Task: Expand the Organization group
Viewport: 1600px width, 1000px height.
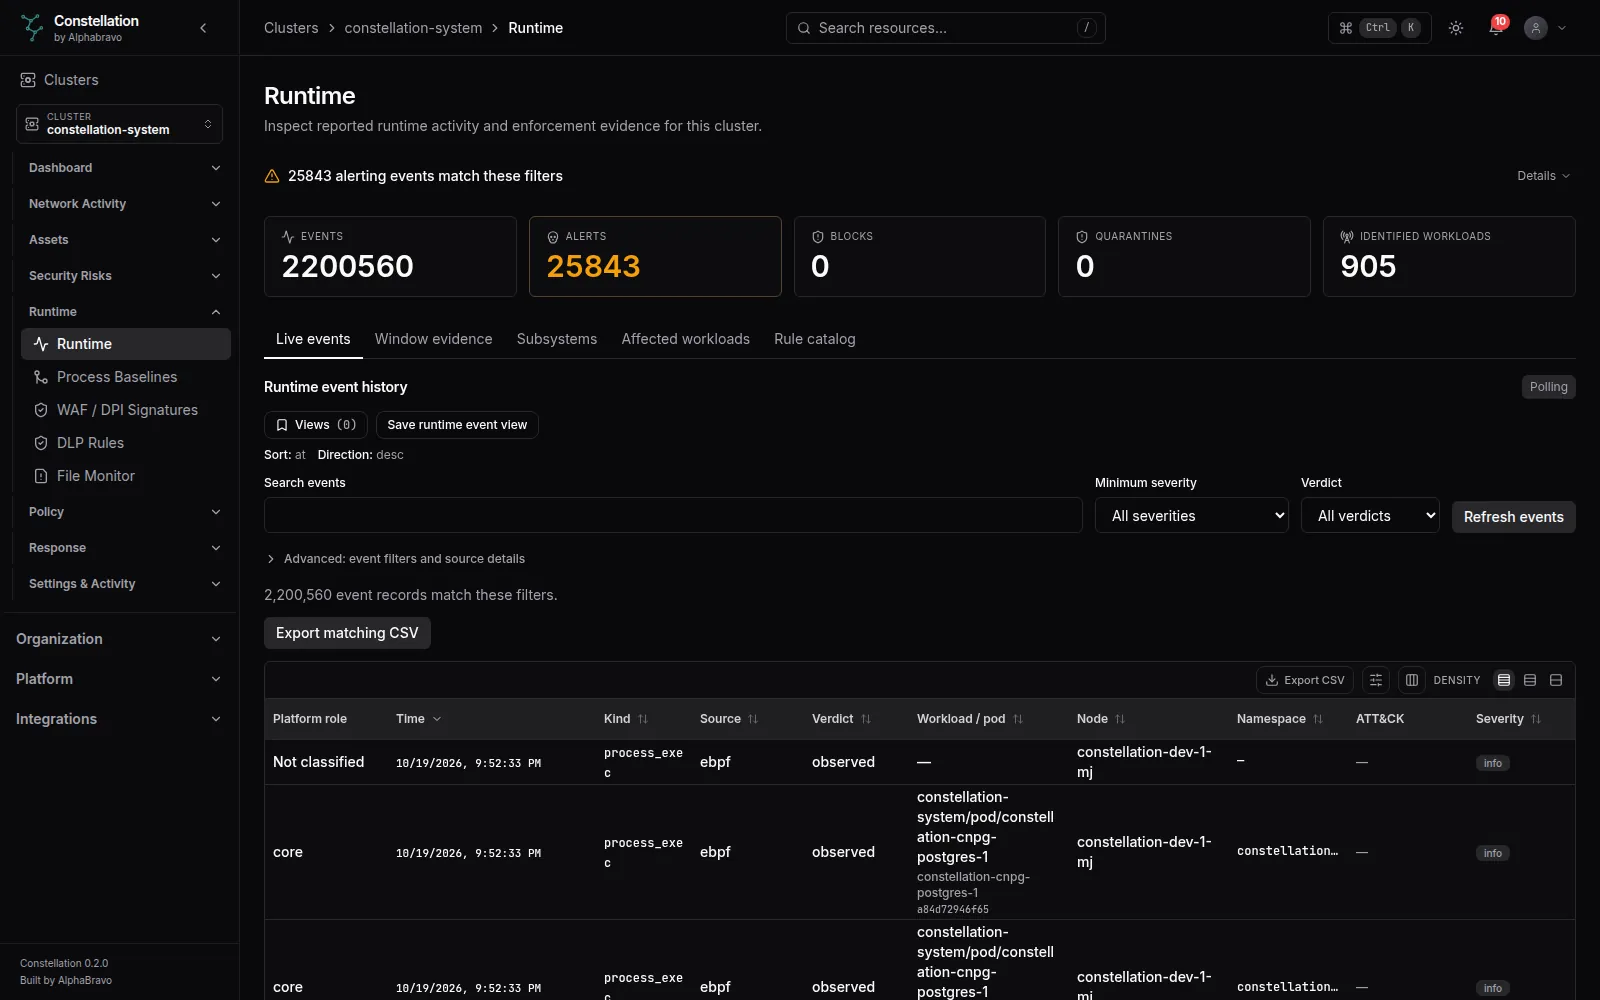Action: tap(119, 639)
